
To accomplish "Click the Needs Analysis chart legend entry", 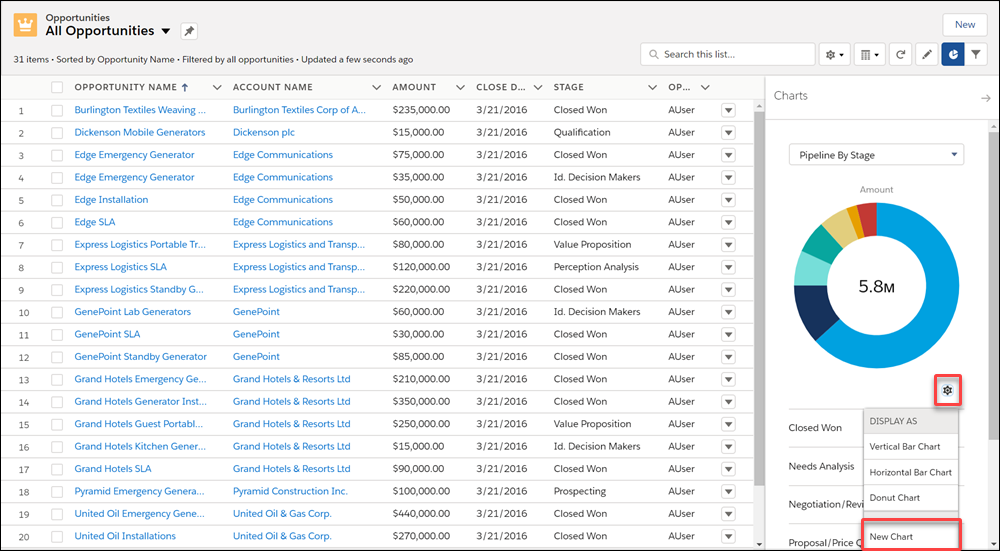I will [x=821, y=466].
